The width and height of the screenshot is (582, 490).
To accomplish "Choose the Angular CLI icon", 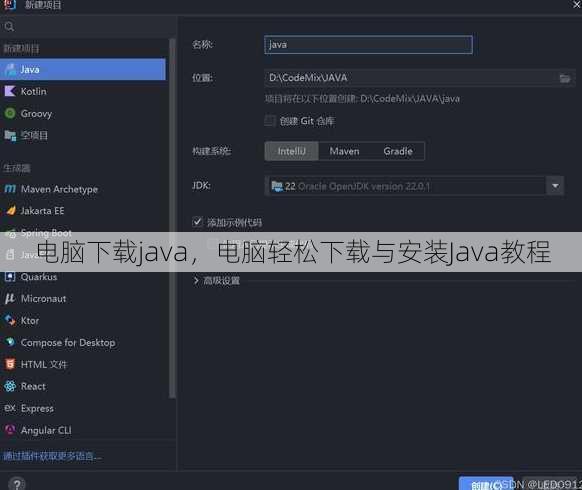I will [10, 430].
